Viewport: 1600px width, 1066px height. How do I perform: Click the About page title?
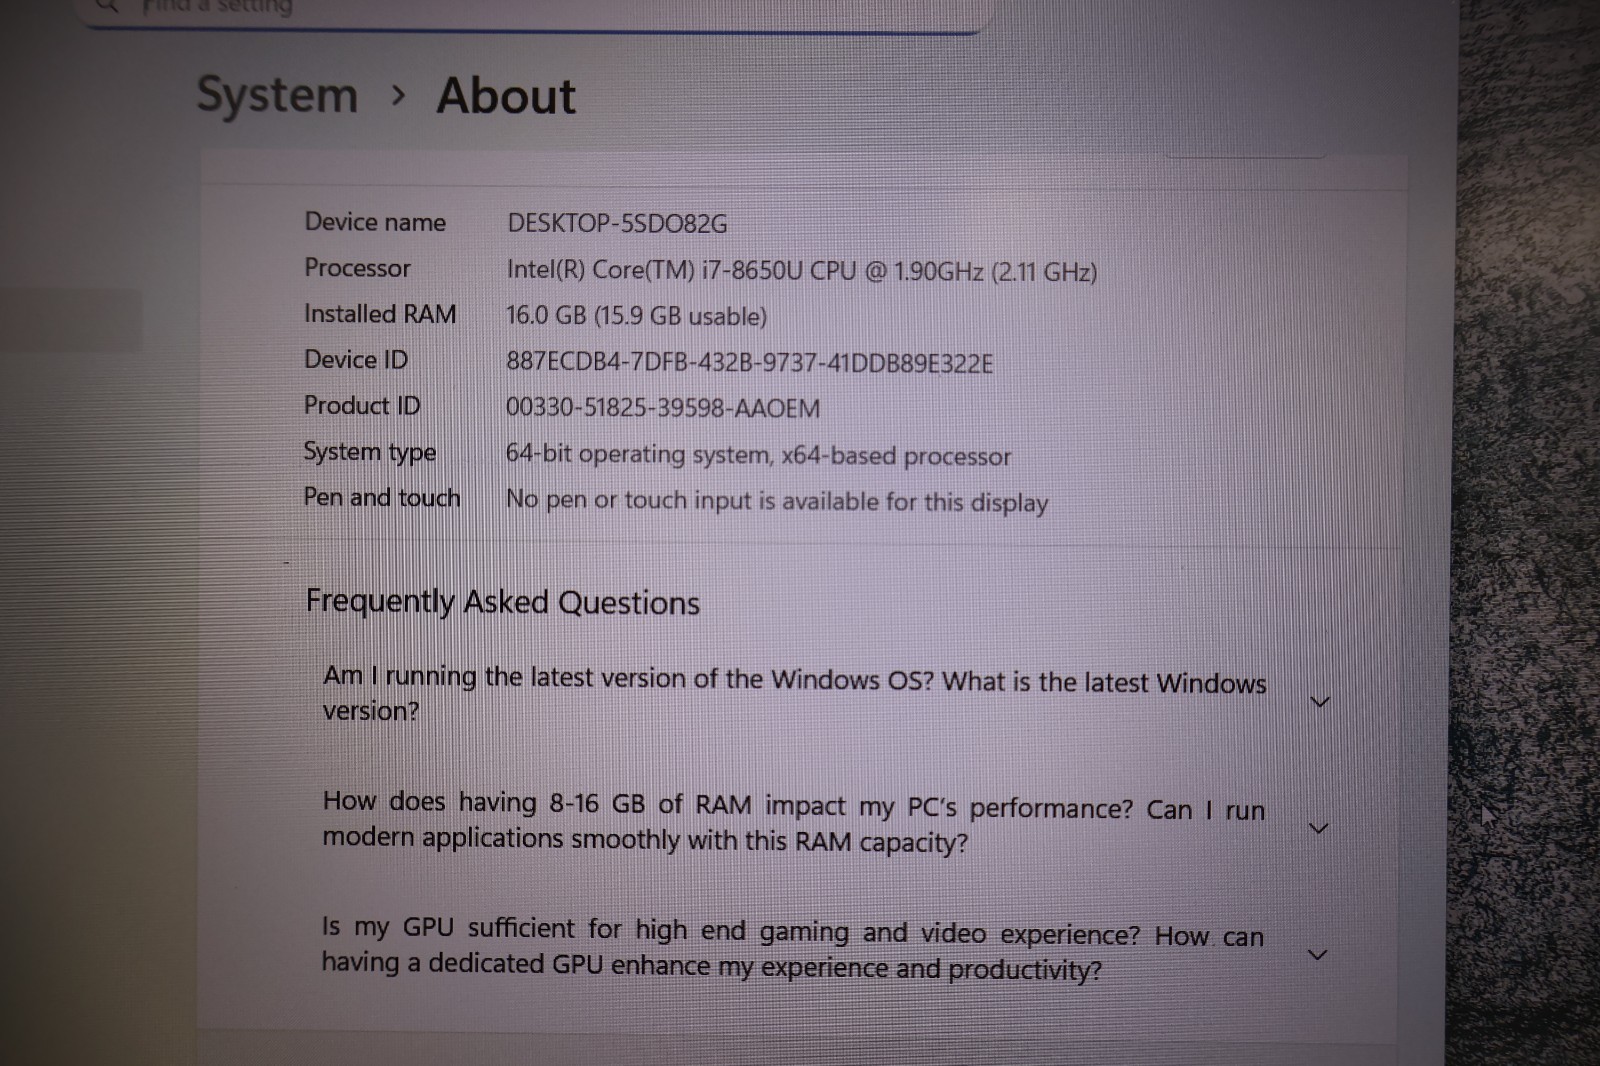tap(506, 97)
